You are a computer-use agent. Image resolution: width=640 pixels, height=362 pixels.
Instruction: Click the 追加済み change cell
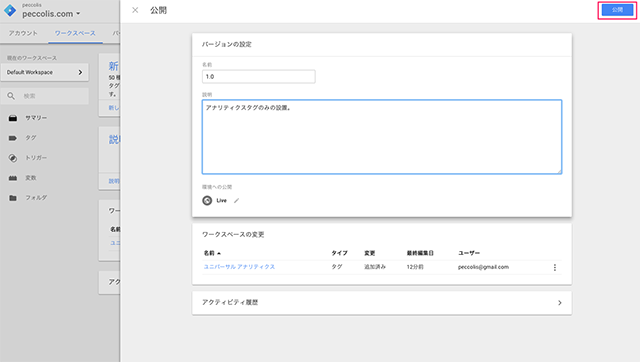375,267
